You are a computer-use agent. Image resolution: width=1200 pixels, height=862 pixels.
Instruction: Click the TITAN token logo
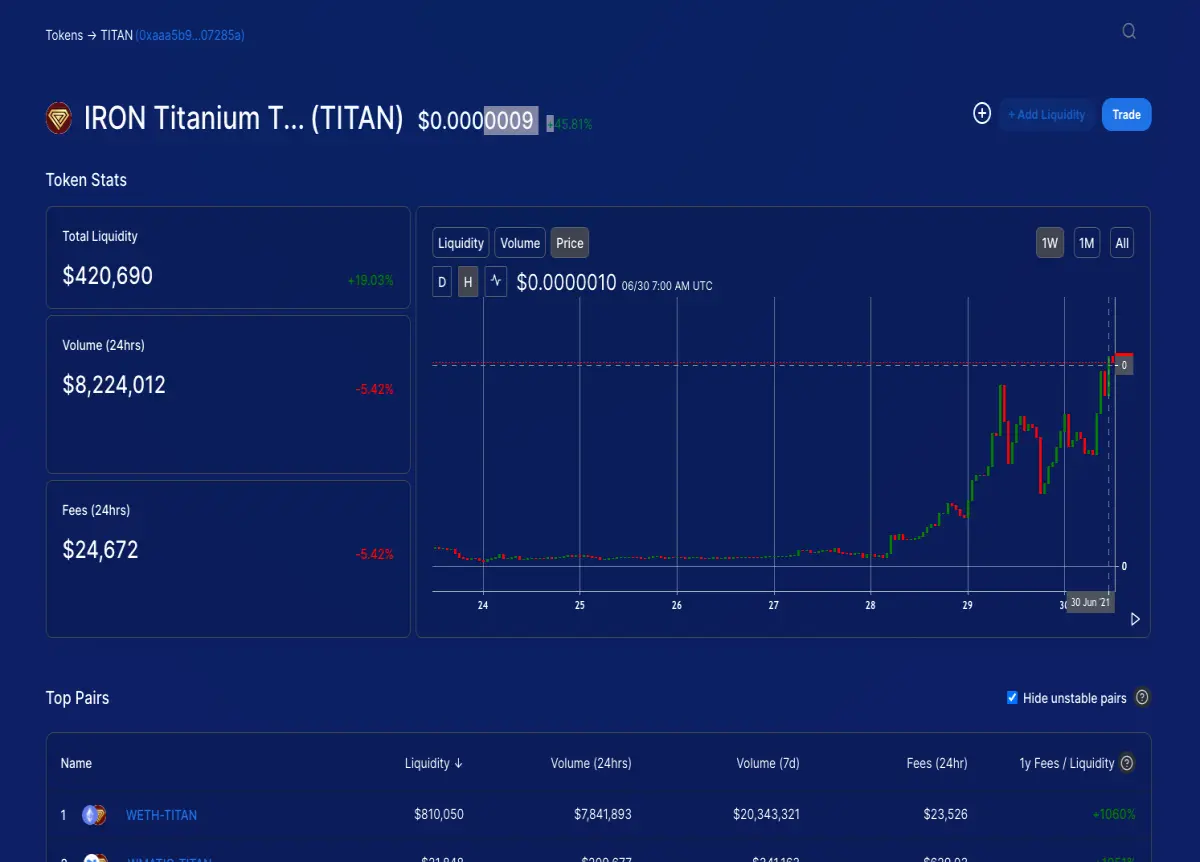click(59, 119)
